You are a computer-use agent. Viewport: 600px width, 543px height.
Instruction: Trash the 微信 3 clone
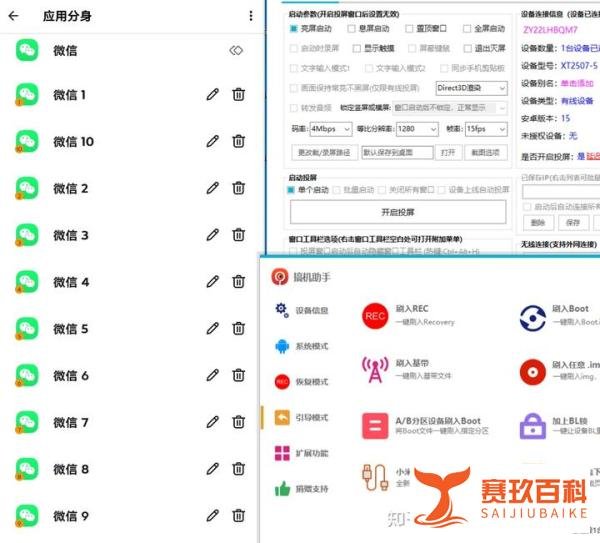pyautogui.click(x=238, y=235)
